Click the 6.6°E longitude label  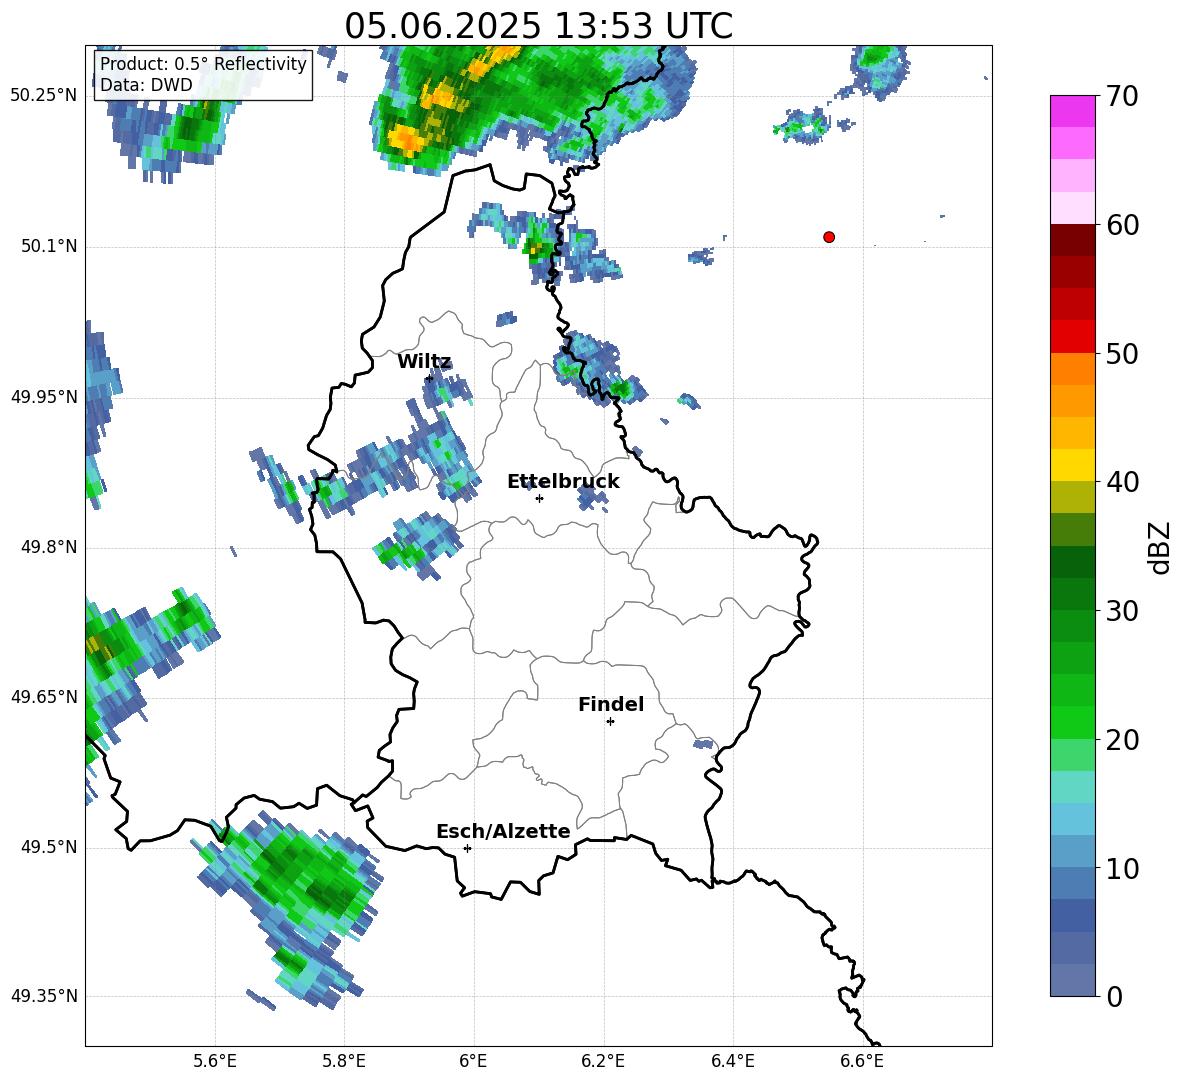click(x=862, y=1061)
